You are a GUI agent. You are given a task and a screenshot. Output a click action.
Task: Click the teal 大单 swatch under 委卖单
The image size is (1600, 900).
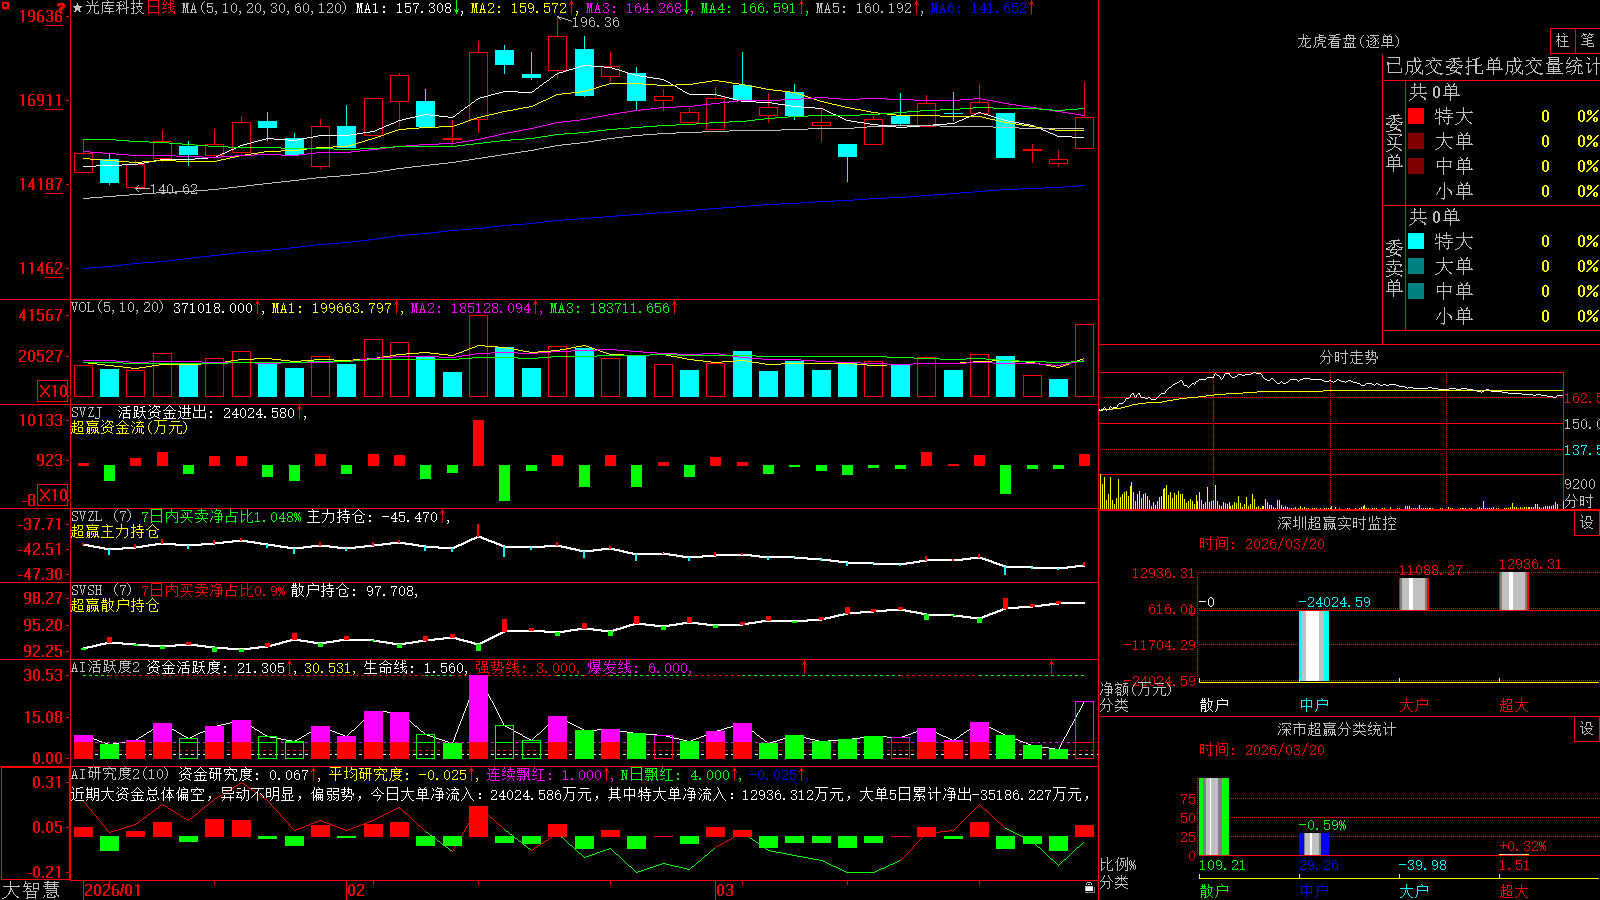click(1416, 266)
